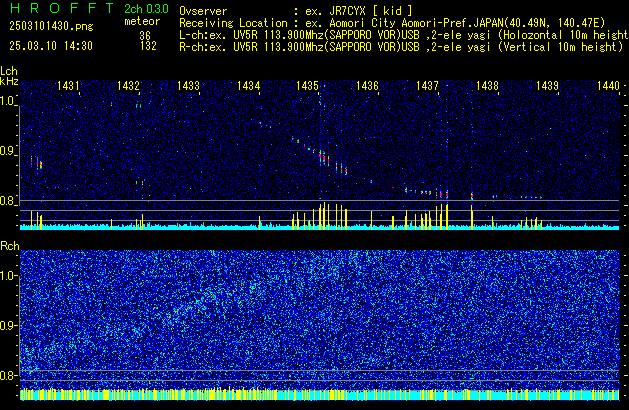
Task: Click the 1432 time marker
Action: click(x=128, y=86)
